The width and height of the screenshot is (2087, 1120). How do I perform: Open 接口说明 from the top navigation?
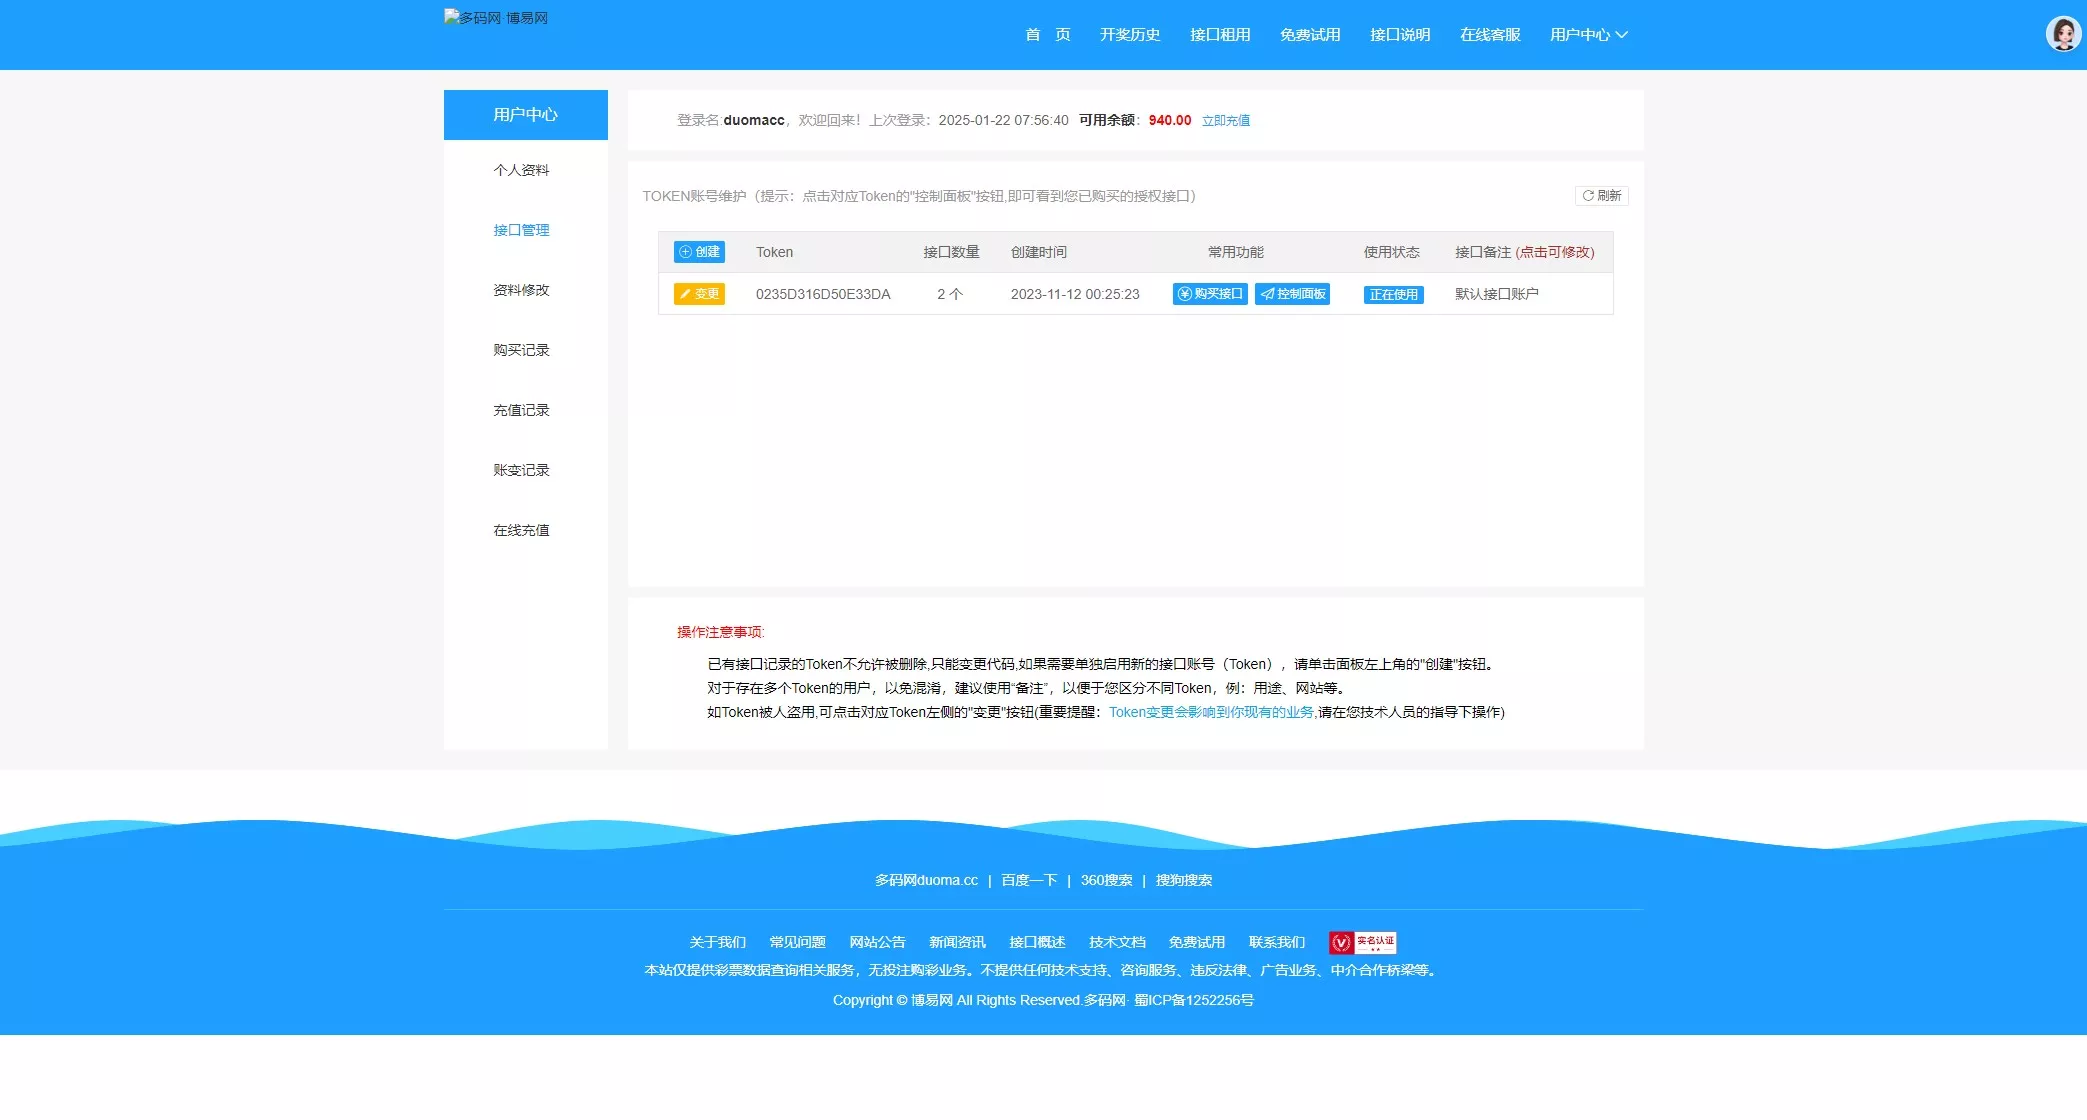[1399, 34]
